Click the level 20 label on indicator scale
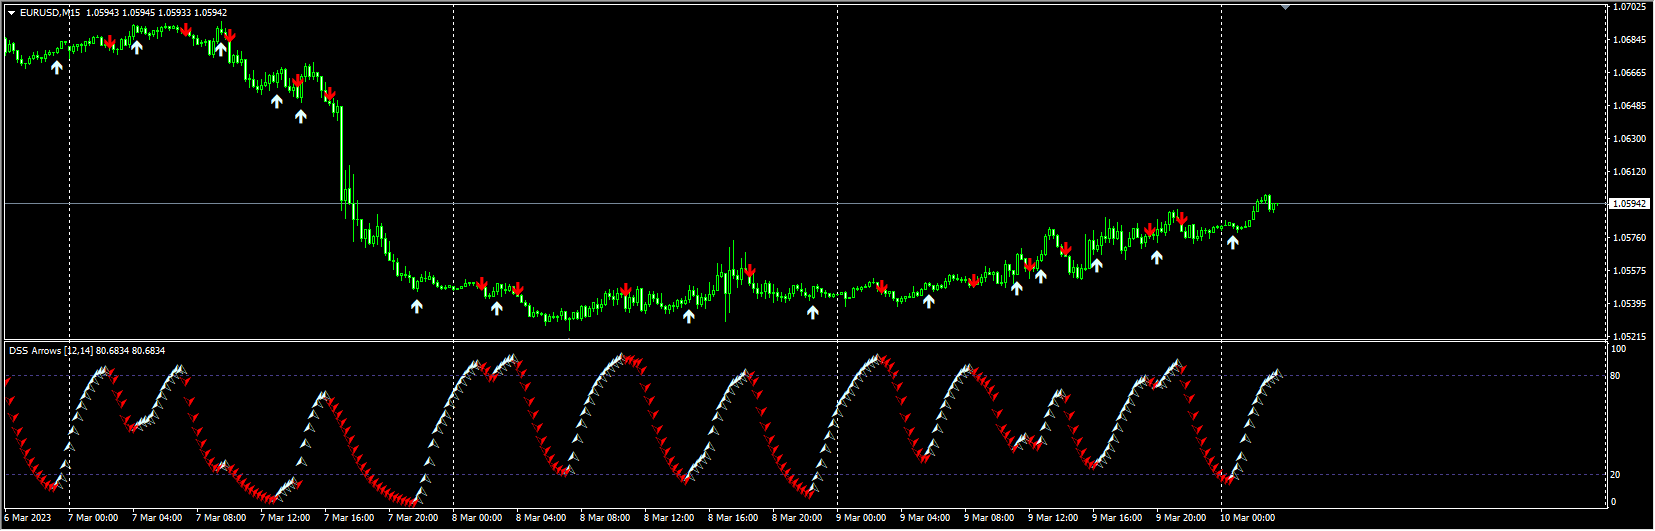Viewport: 1655px width, 531px height. coord(1615,475)
